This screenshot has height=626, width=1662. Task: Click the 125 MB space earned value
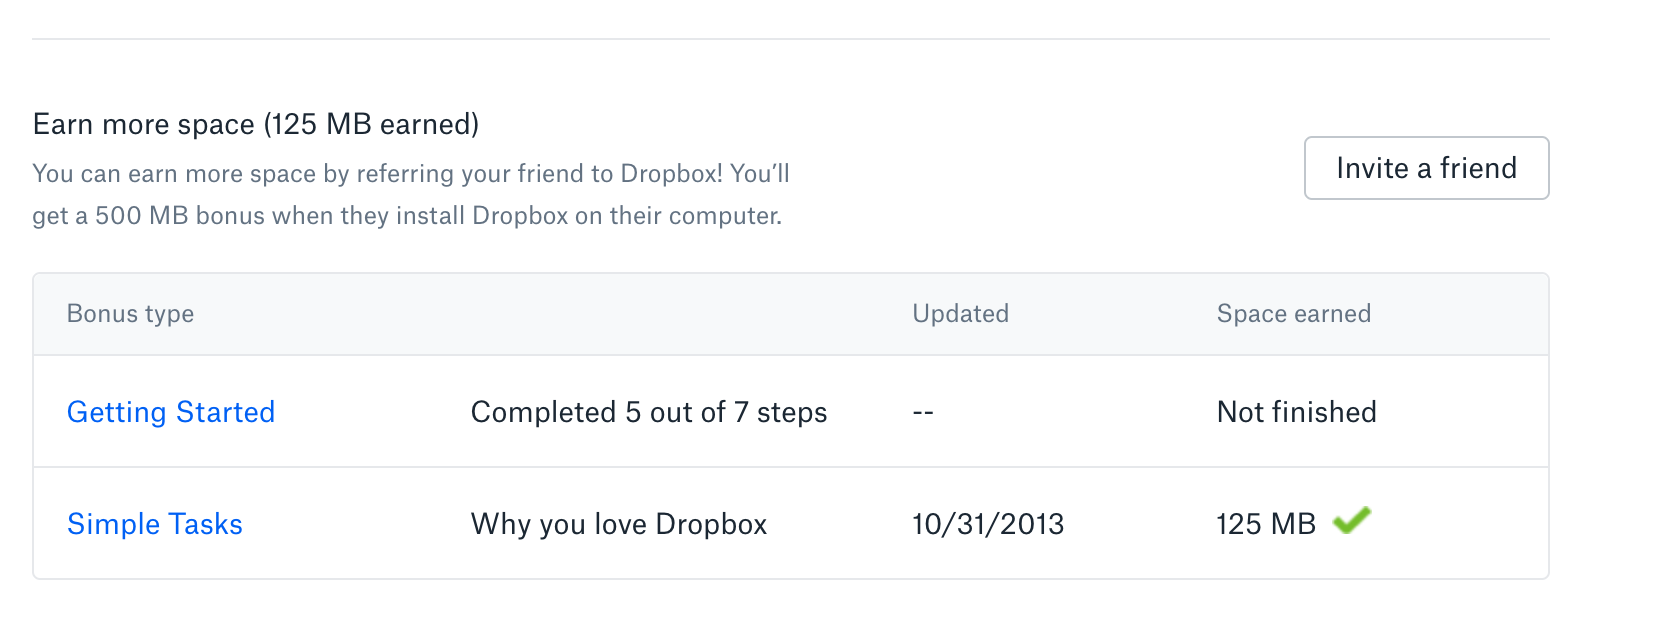(1266, 524)
